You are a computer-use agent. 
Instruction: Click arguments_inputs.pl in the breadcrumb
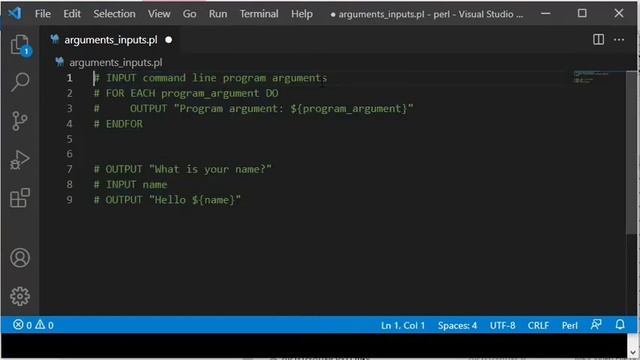coord(116,62)
